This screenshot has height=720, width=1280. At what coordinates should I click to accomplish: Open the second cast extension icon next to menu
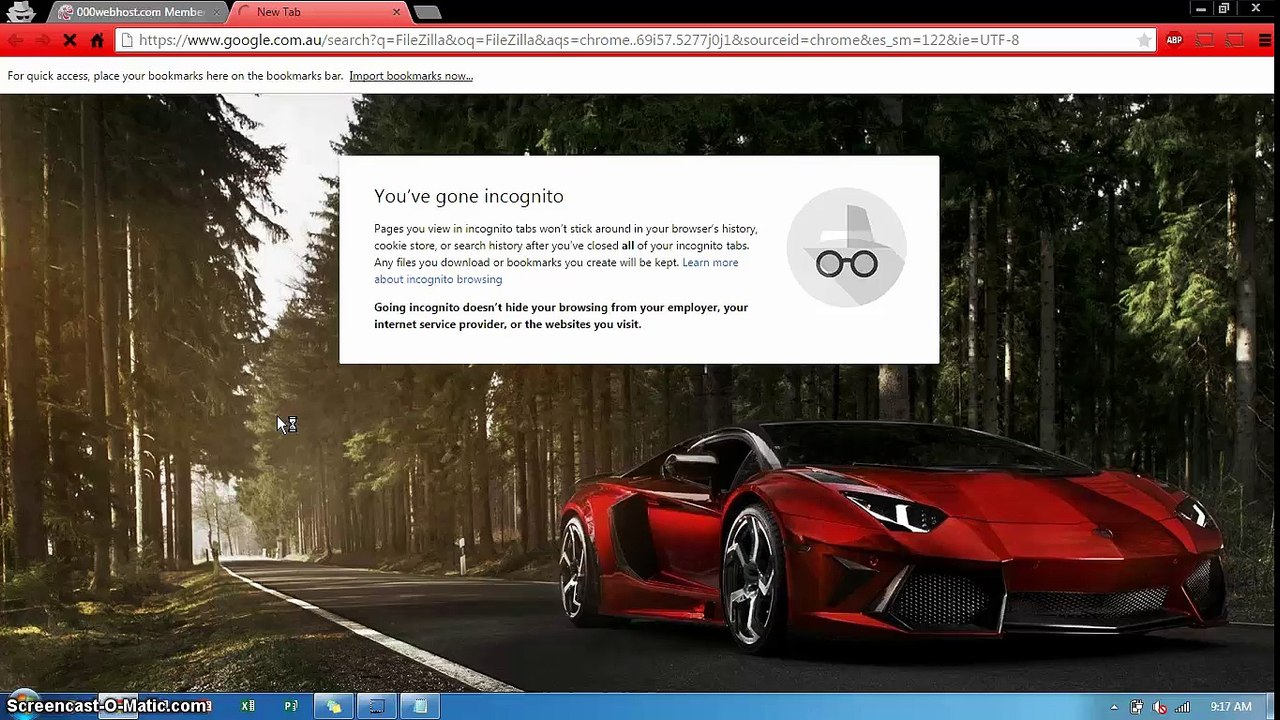tap(1235, 40)
